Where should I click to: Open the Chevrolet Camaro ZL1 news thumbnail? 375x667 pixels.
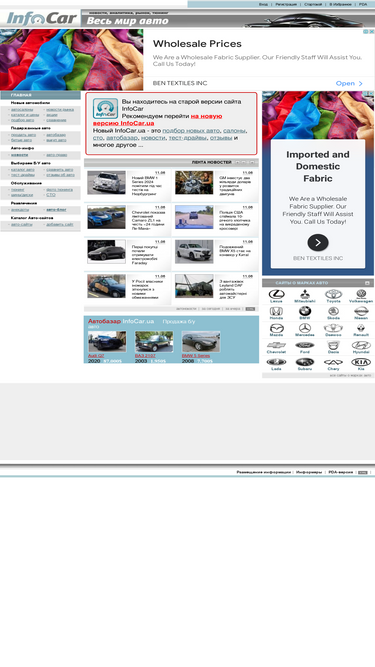tap(106, 217)
